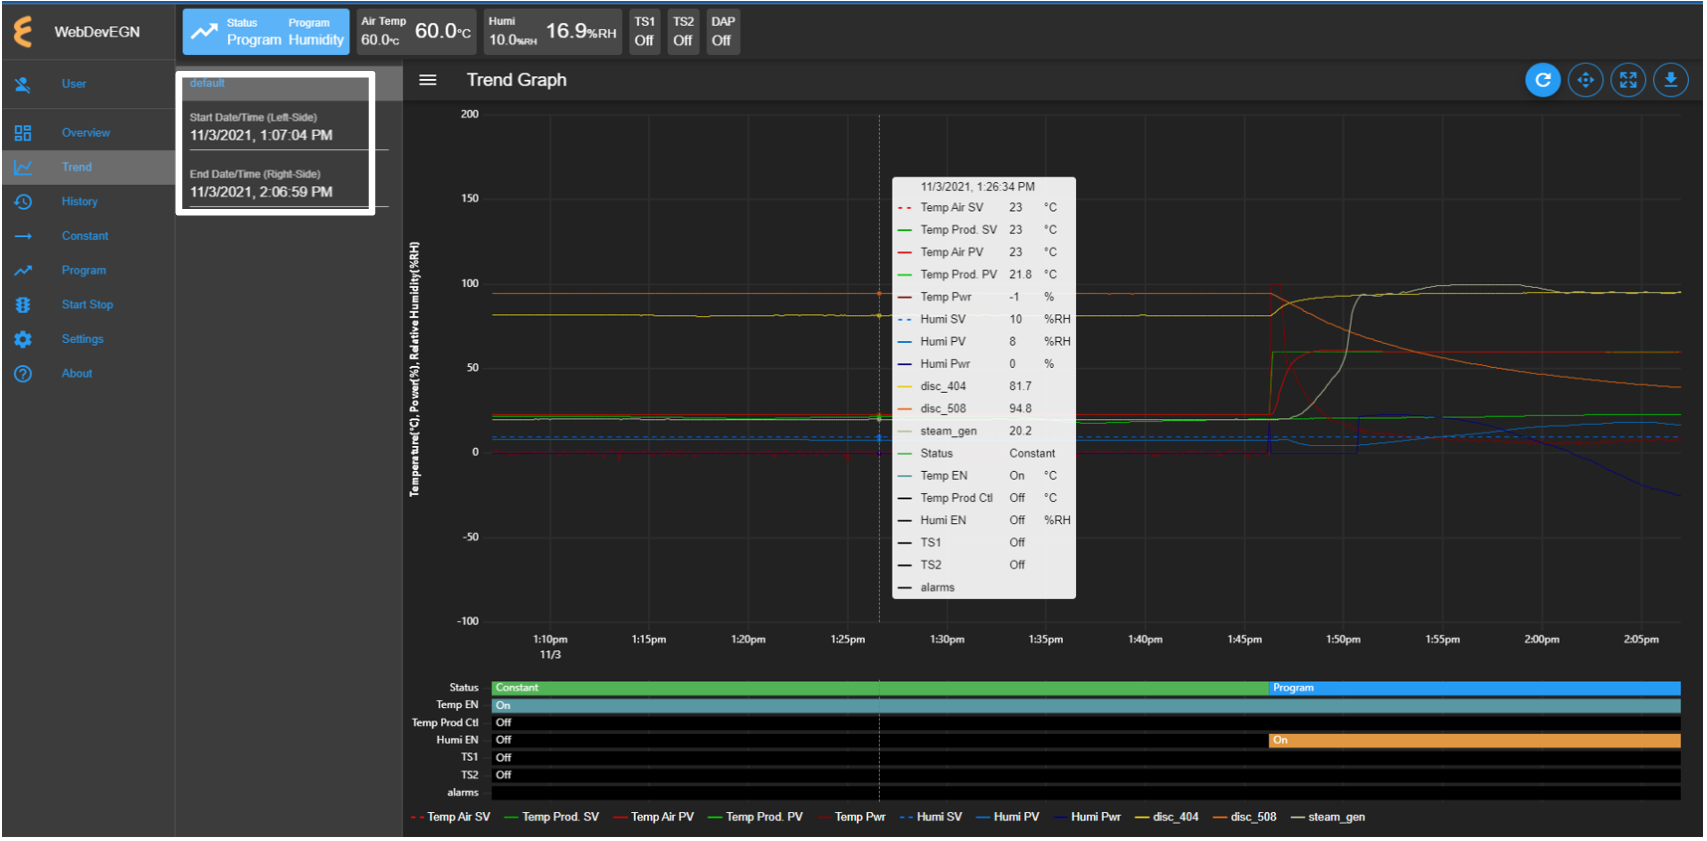Open the Settings page

82,339
